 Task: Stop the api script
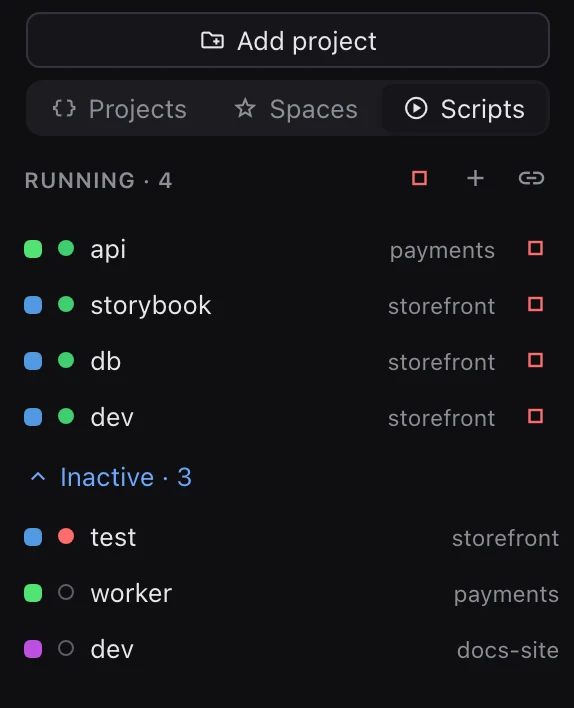tap(536, 248)
